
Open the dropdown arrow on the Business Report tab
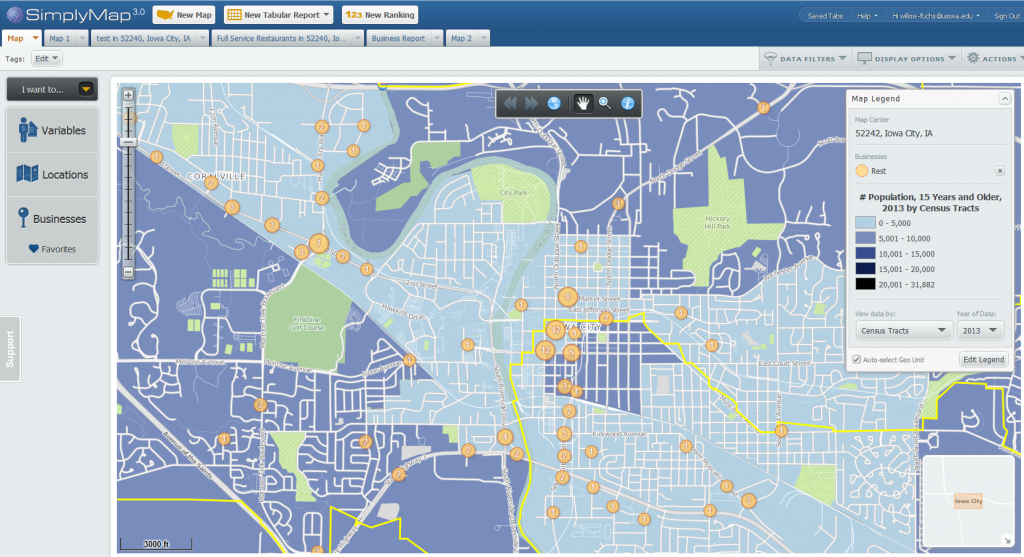(437, 39)
